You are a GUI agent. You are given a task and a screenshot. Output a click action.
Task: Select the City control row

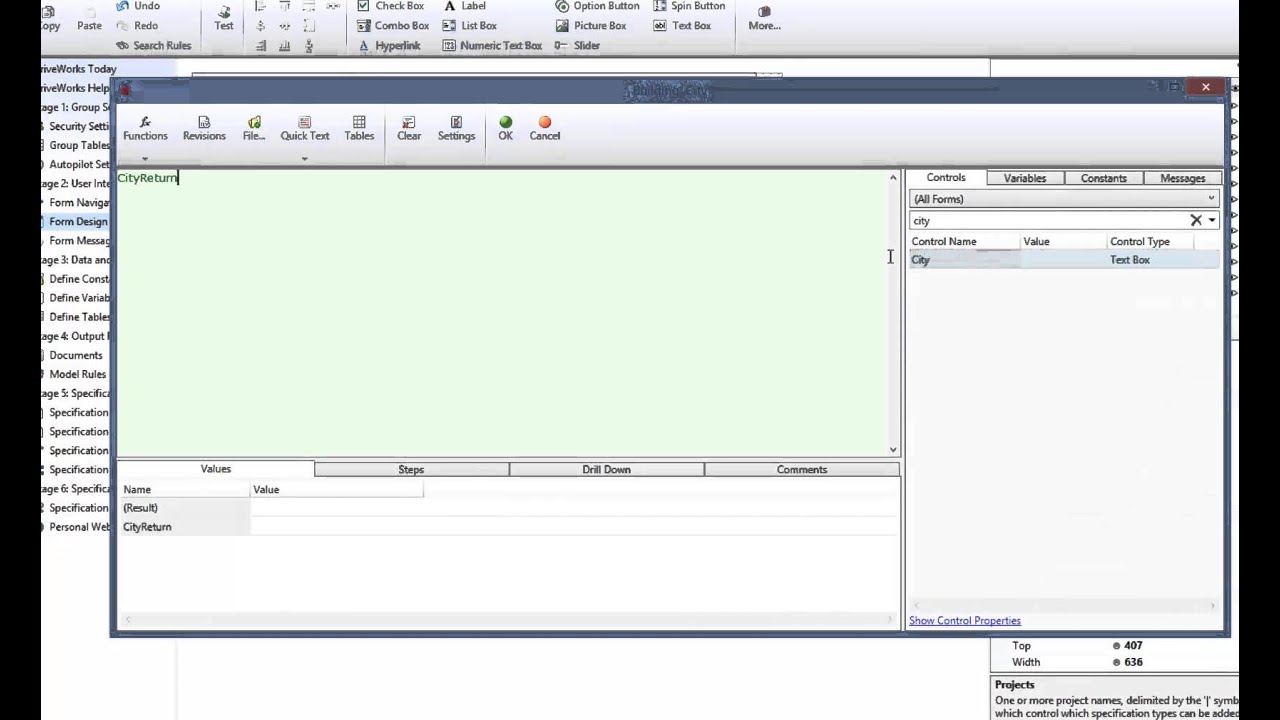tap(1064, 260)
